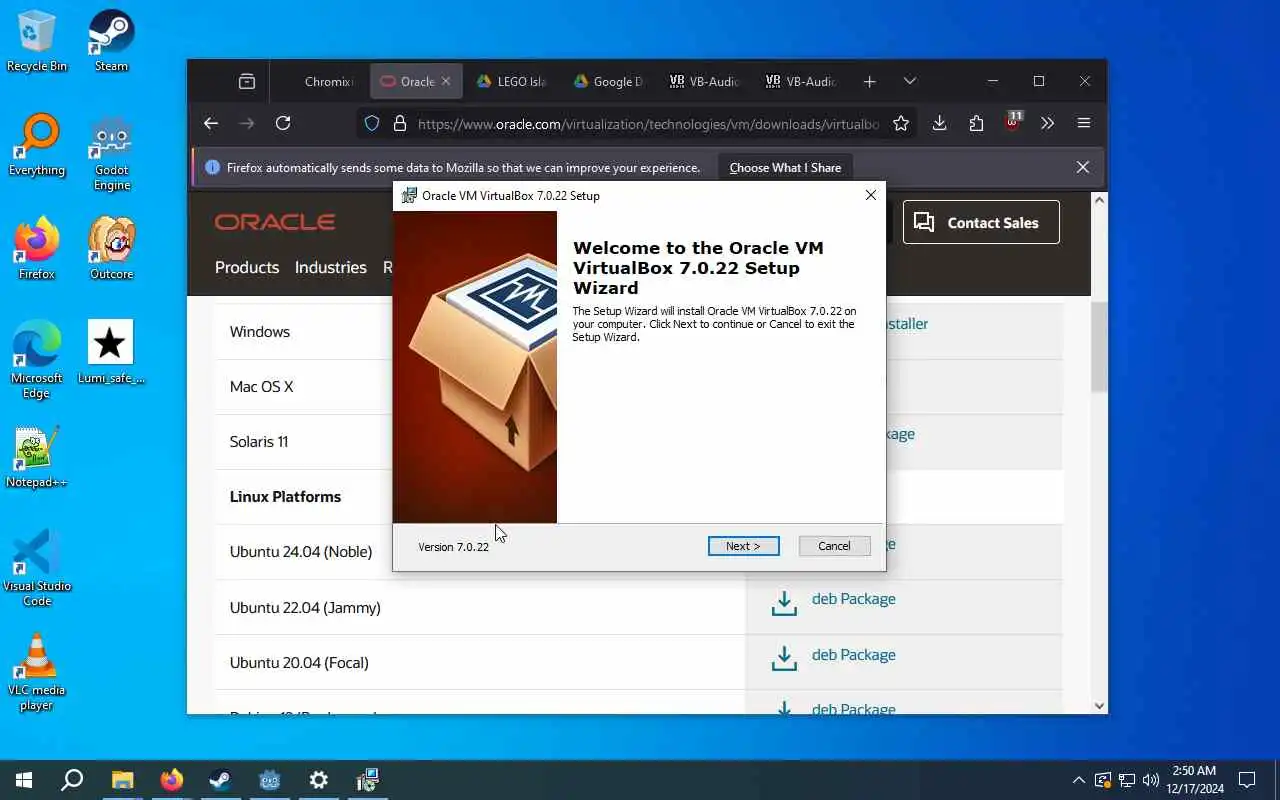Image resolution: width=1280 pixels, height=800 pixels.
Task: Open volume control in system tray
Action: pyautogui.click(x=1150, y=780)
